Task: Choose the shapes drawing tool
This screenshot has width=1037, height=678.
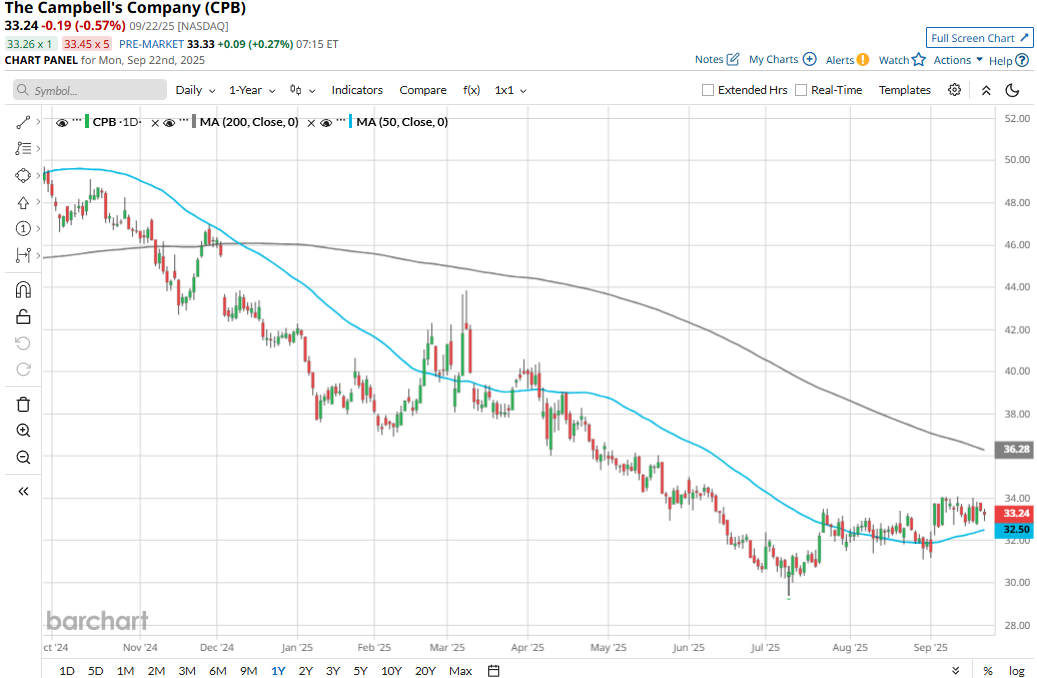Action: click(22, 175)
